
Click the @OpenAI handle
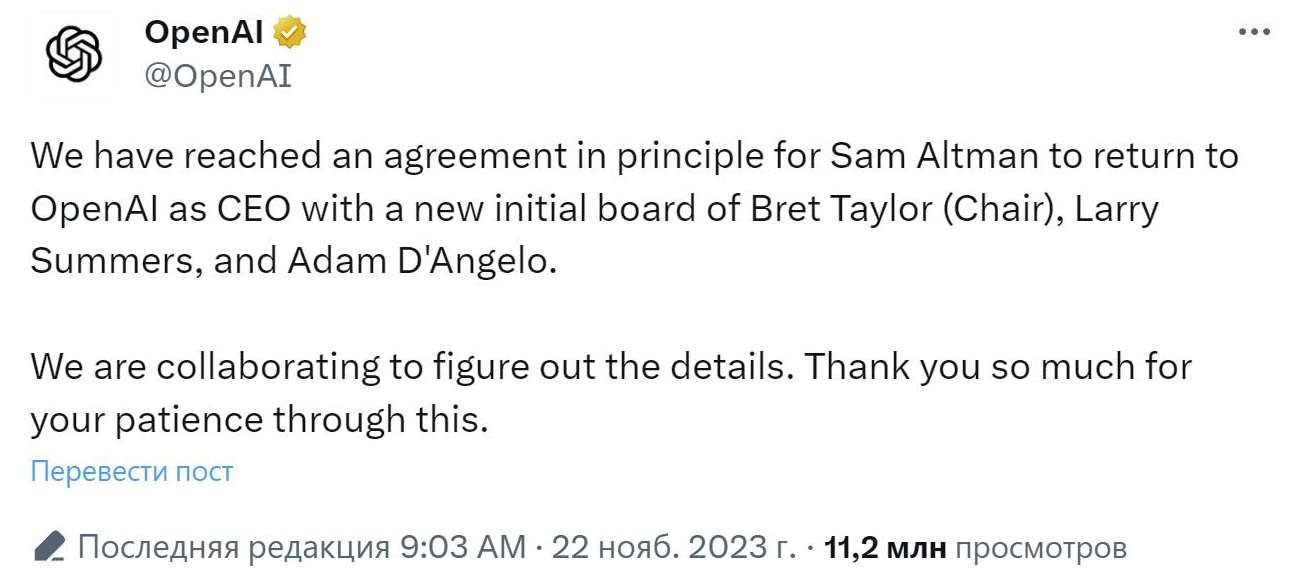coord(218,77)
